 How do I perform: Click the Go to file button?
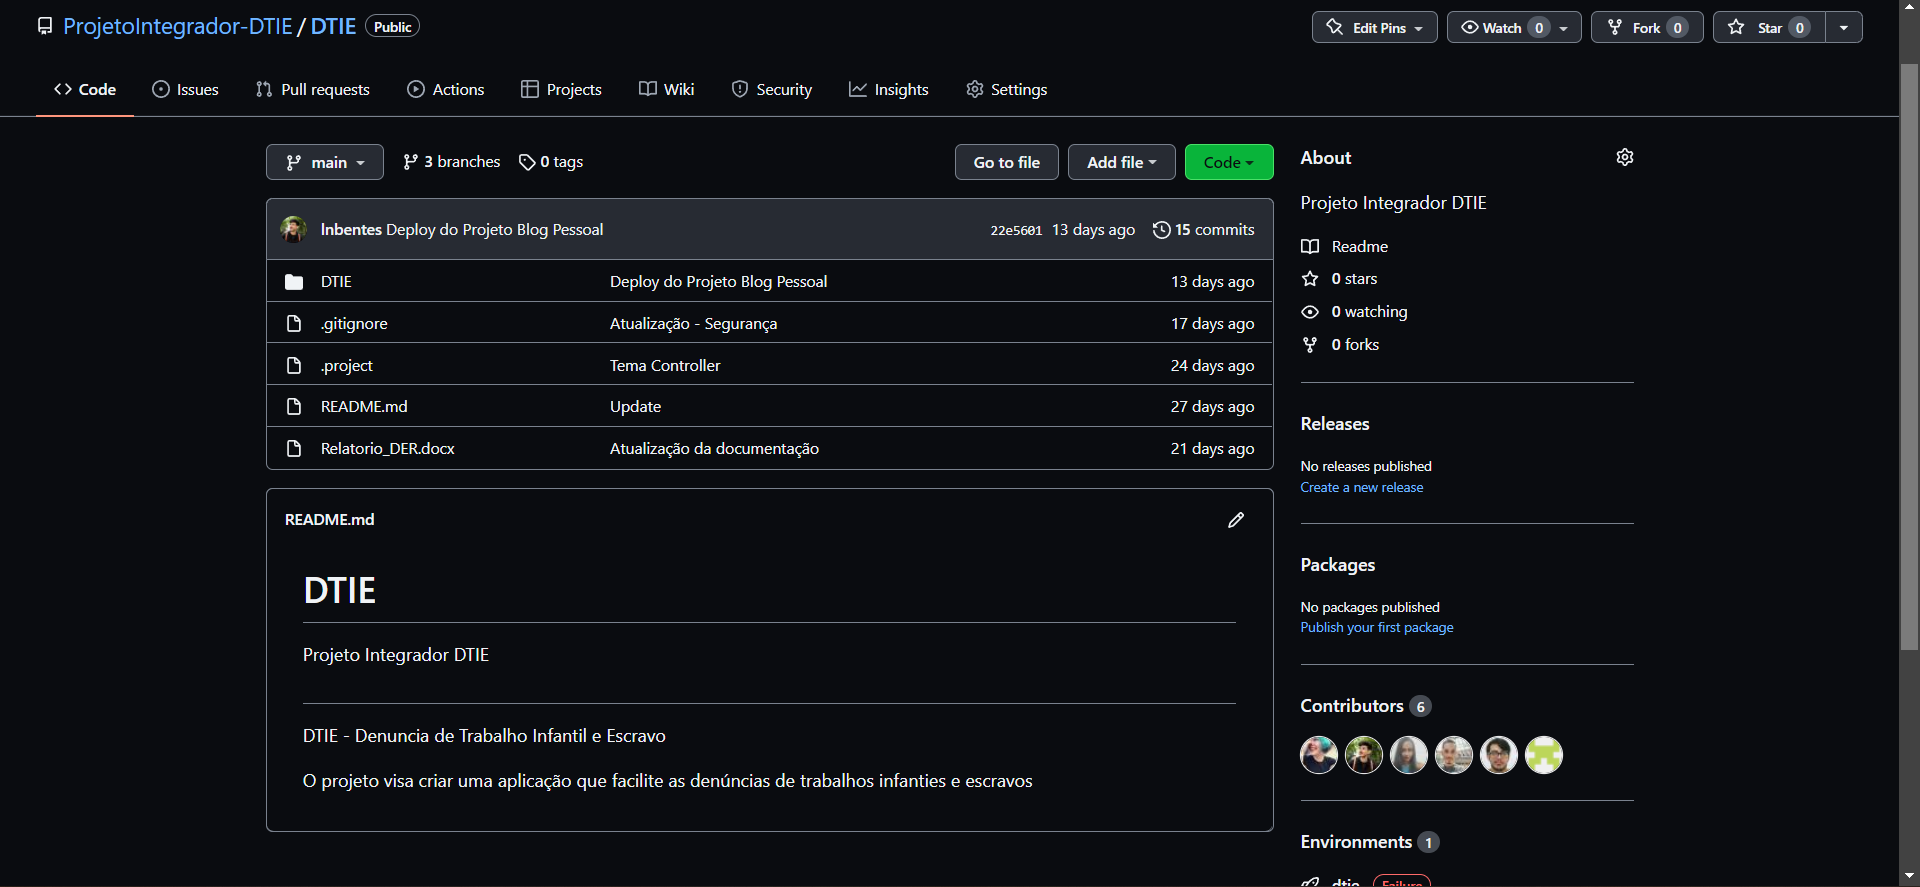pos(1007,162)
